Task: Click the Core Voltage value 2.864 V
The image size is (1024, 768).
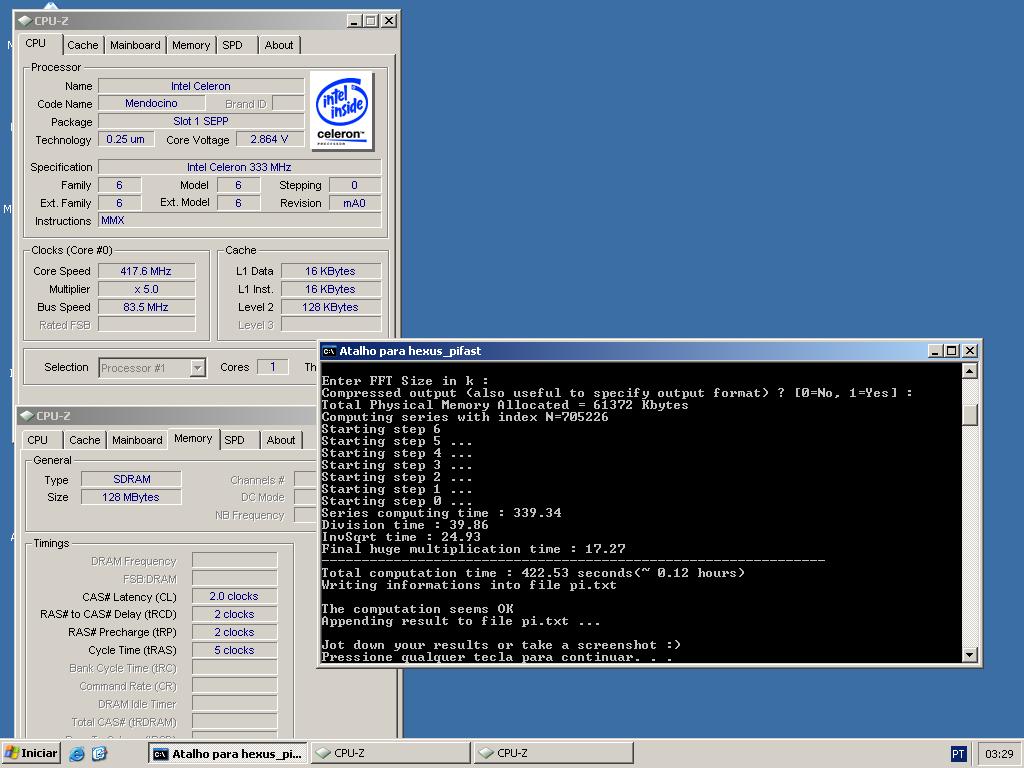Action: pos(269,139)
